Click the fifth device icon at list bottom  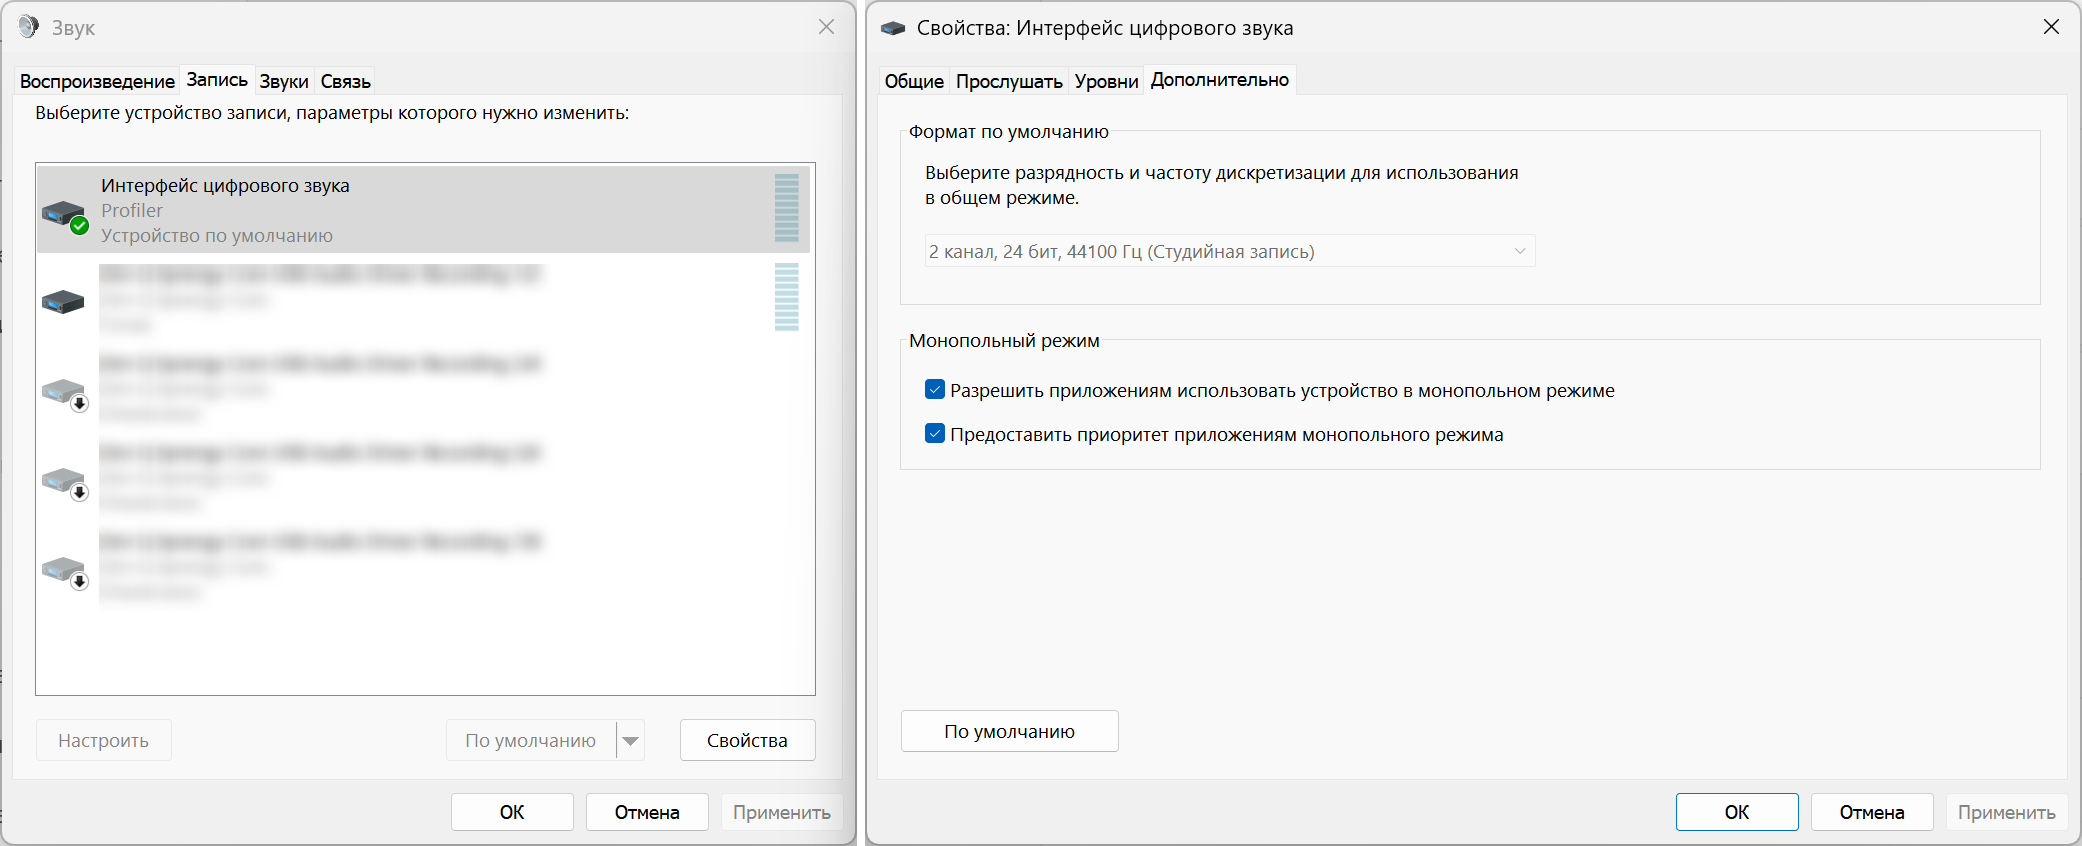click(65, 570)
